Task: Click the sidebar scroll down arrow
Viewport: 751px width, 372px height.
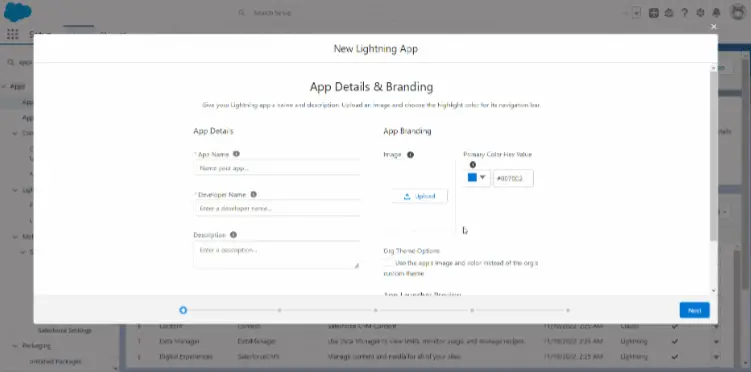Action: click(x=115, y=368)
